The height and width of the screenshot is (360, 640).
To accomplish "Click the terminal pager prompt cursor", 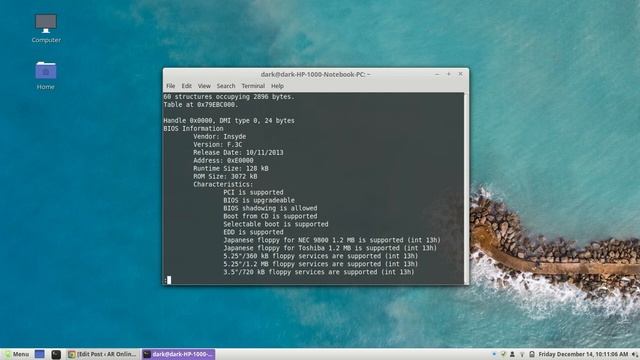I will click(x=169, y=280).
